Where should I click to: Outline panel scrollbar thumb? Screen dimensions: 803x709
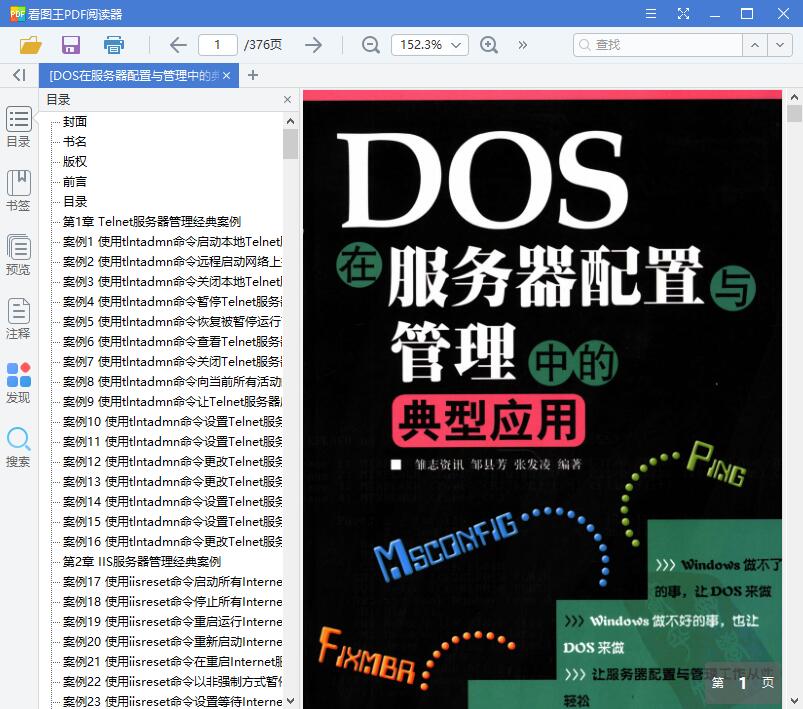coord(290,144)
